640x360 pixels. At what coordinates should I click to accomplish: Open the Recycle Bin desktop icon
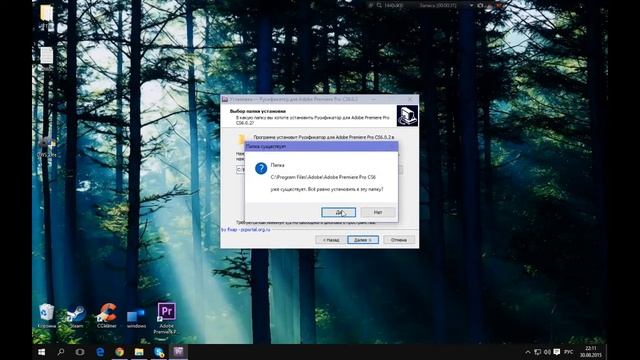[x=47, y=316]
